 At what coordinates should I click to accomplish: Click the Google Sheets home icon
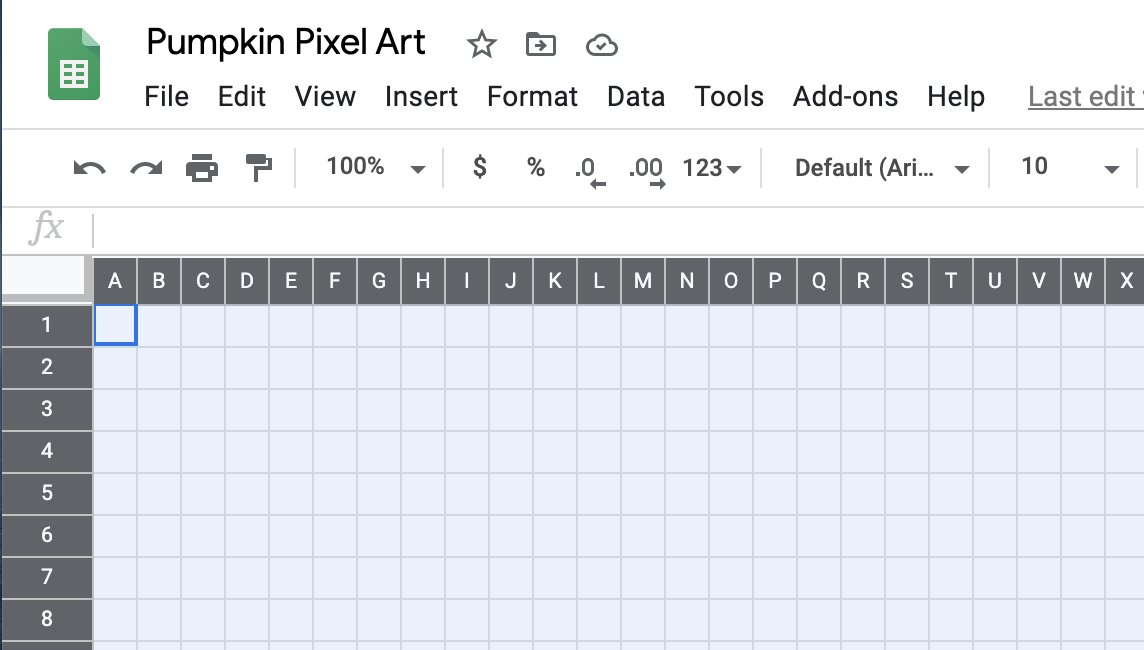pyautogui.click(x=74, y=64)
